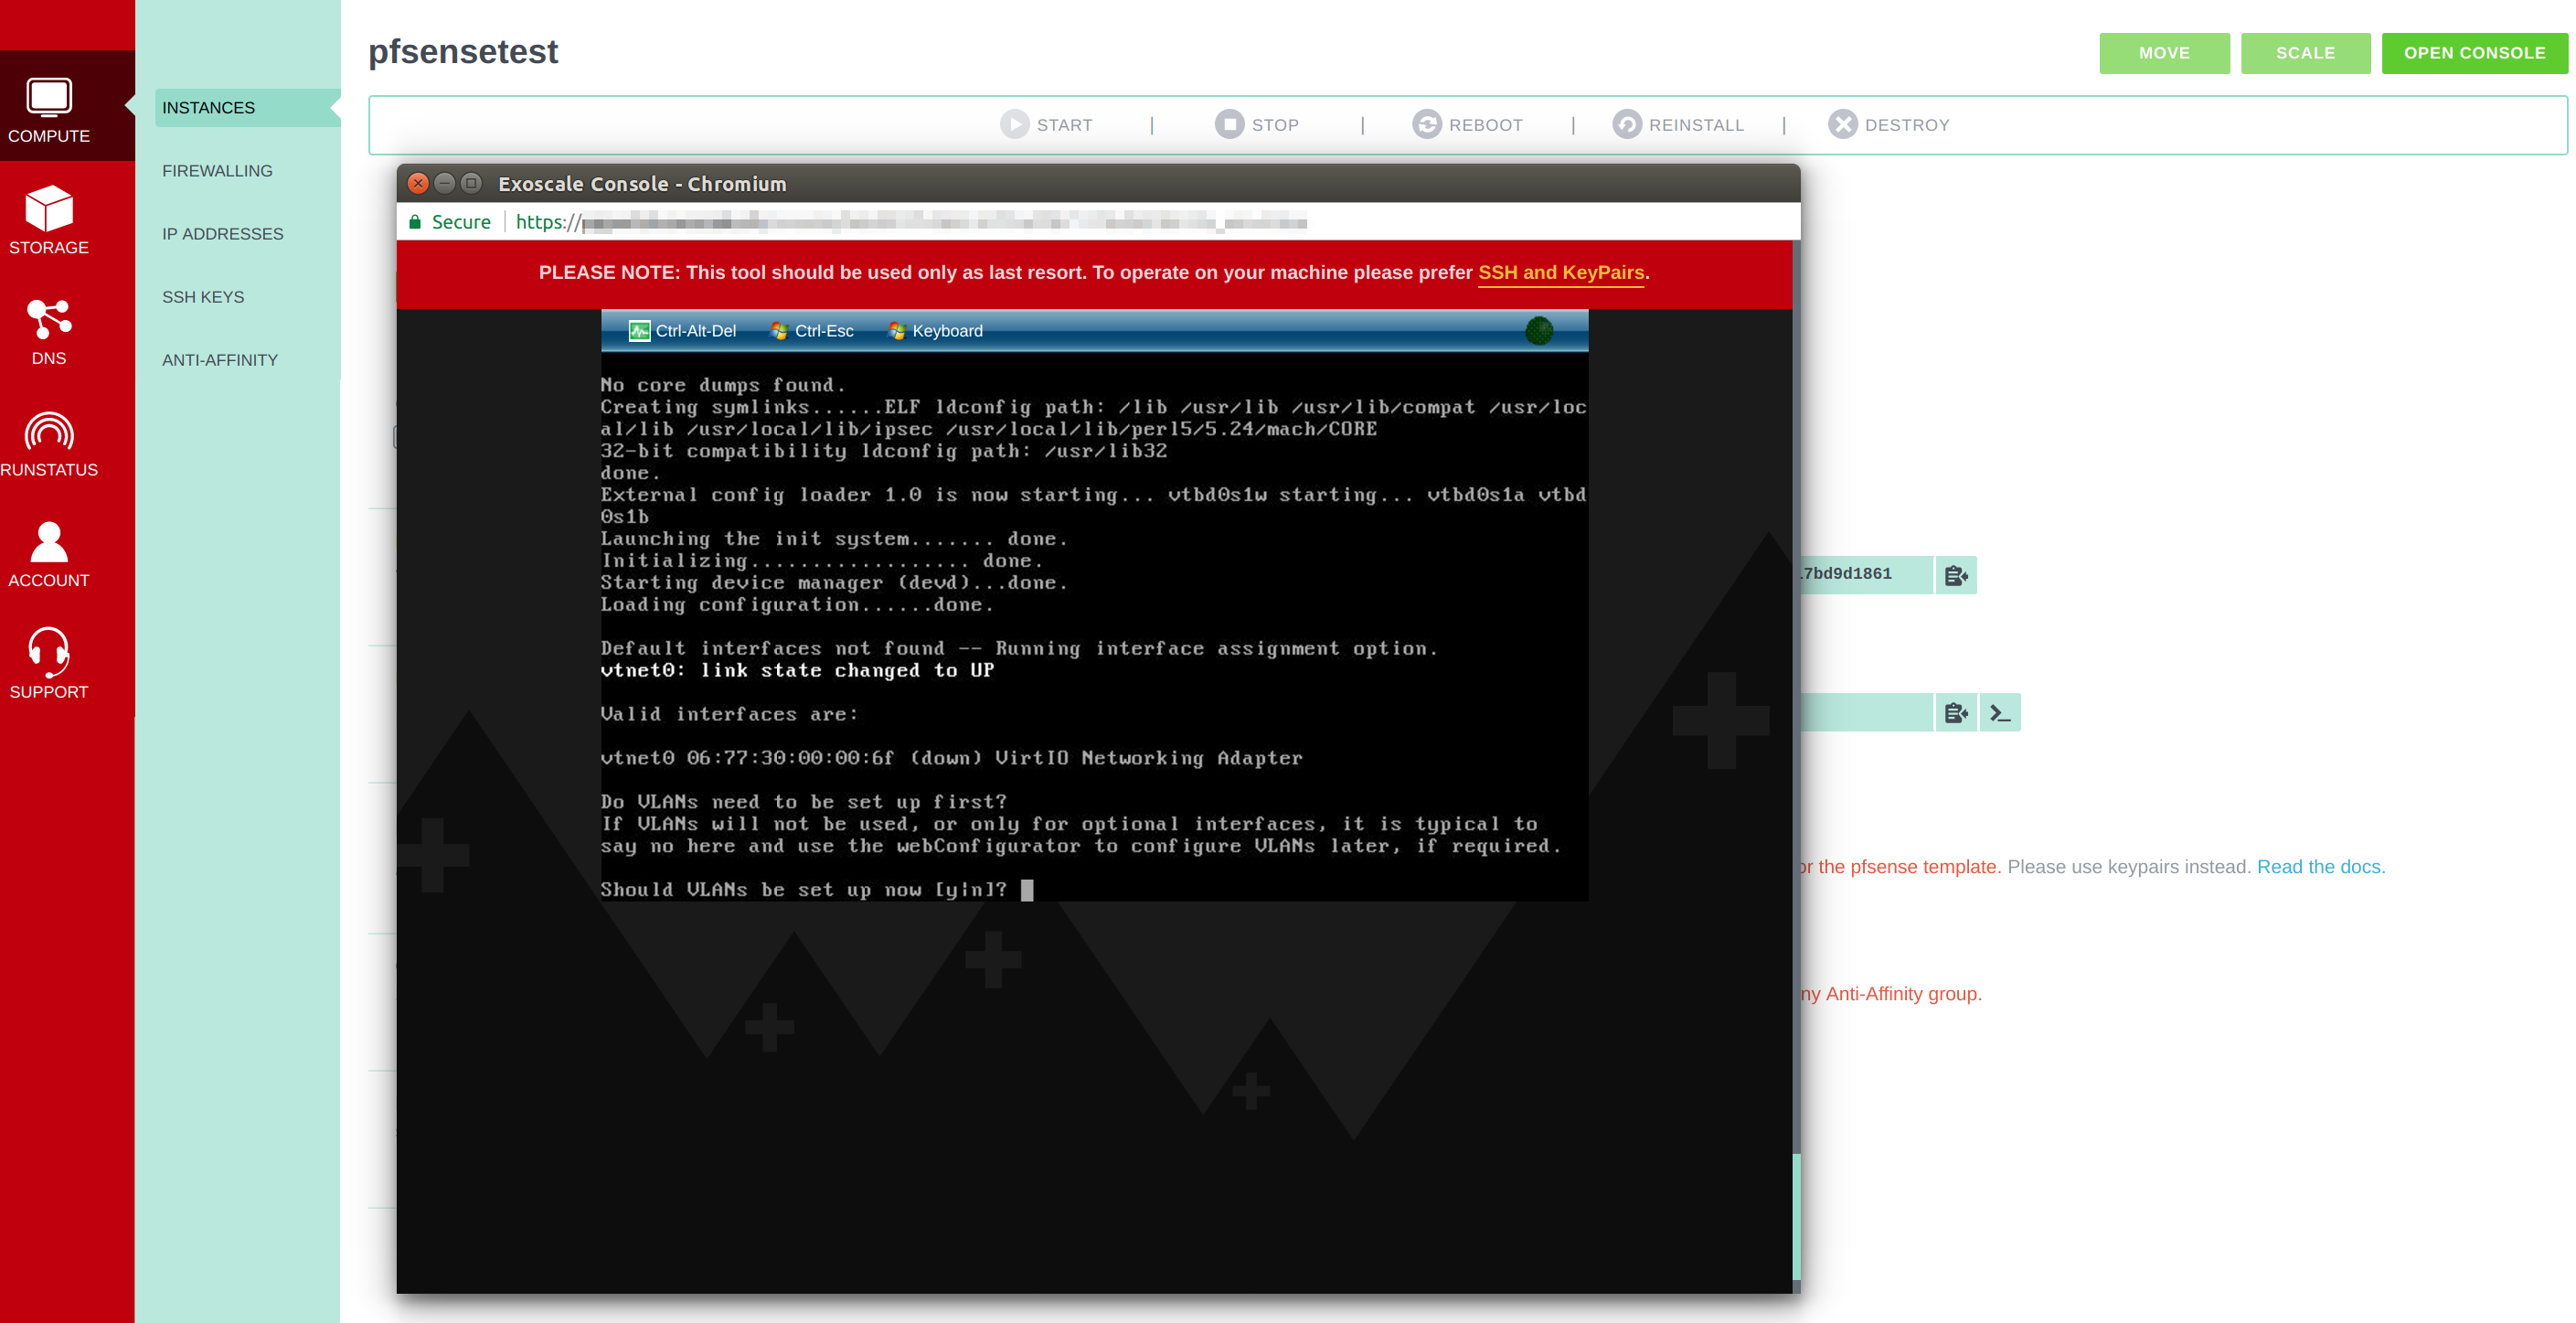Image resolution: width=2576 pixels, height=1323 pixels.
Task: Click the ACCOUNT icon in sidebar
Action: tap(49, 555)
